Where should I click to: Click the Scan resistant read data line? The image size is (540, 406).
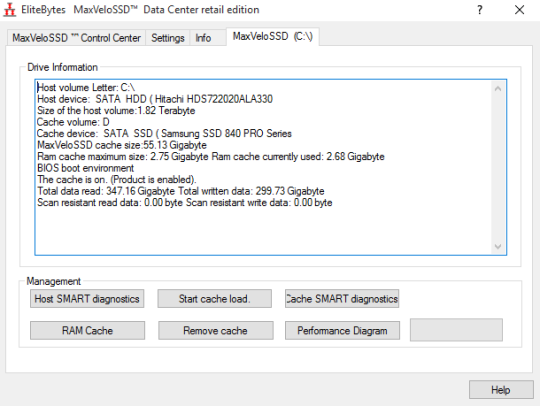click(x=185, y=202)
